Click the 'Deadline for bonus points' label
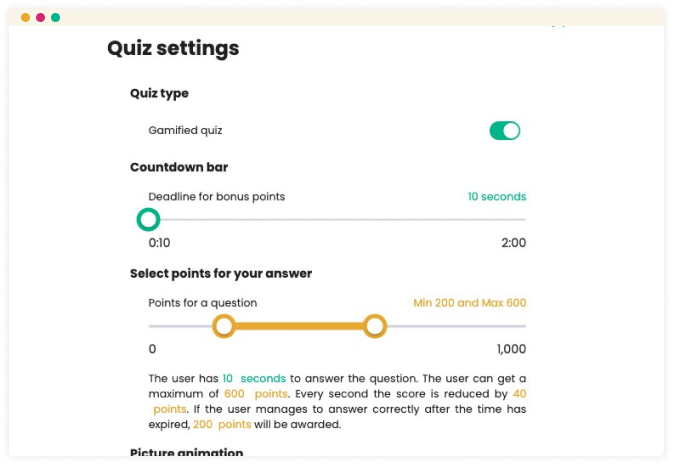673x465 pixels. point(216,196)
